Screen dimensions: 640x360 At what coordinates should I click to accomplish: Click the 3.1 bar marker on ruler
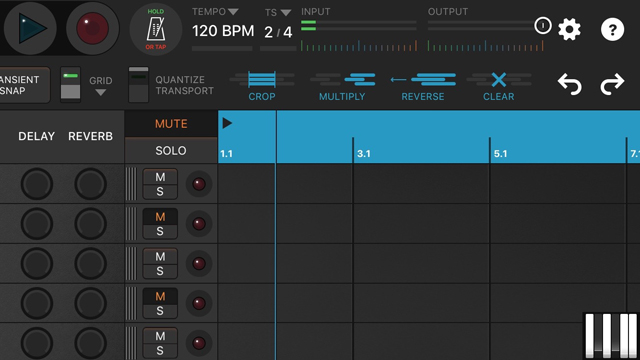coord(364,154)
